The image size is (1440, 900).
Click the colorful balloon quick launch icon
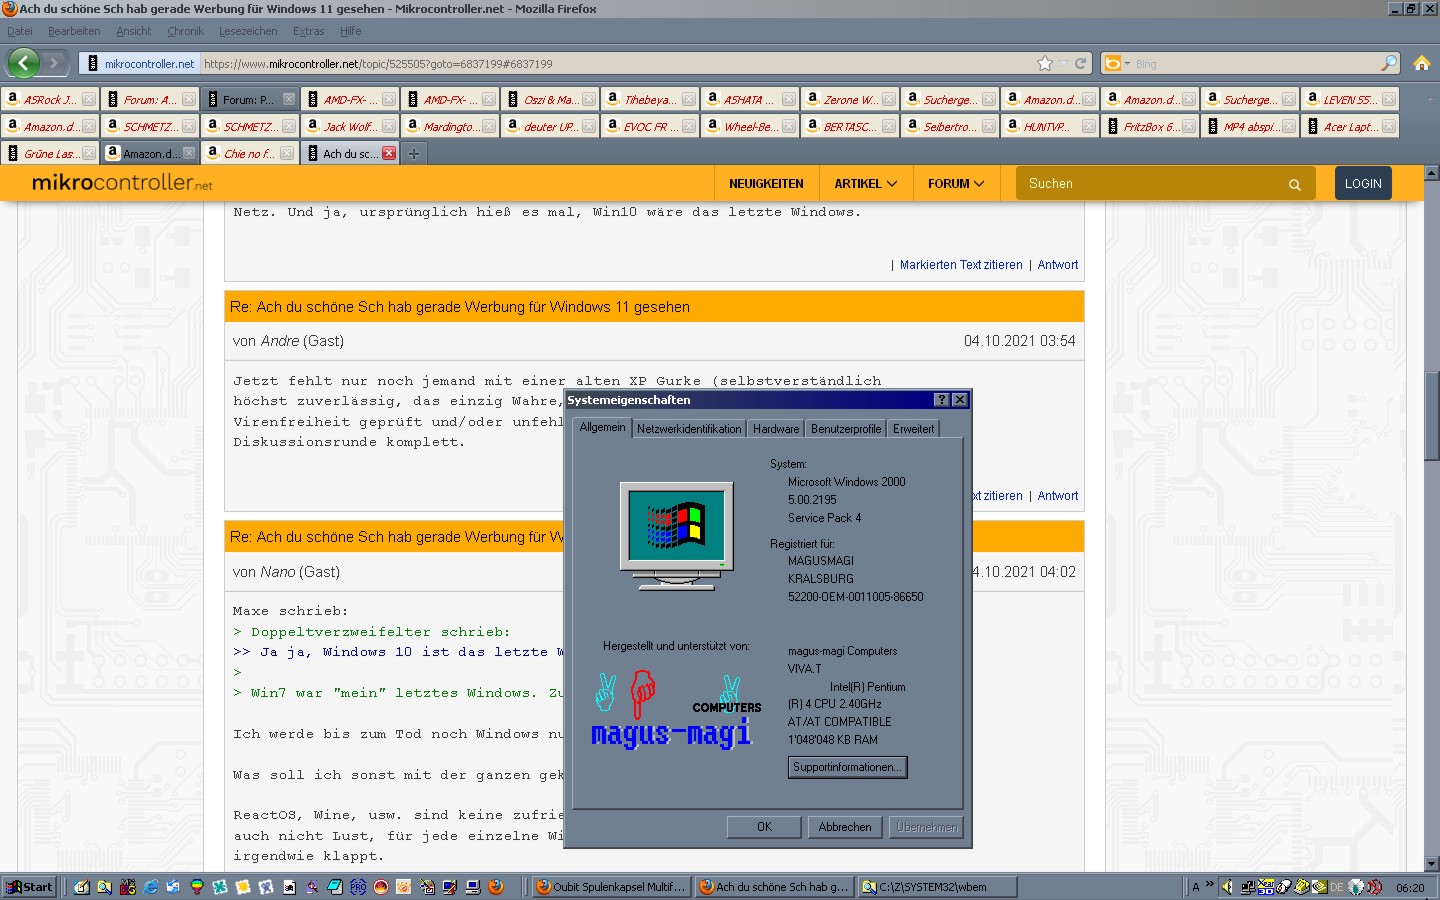point(196,887)
